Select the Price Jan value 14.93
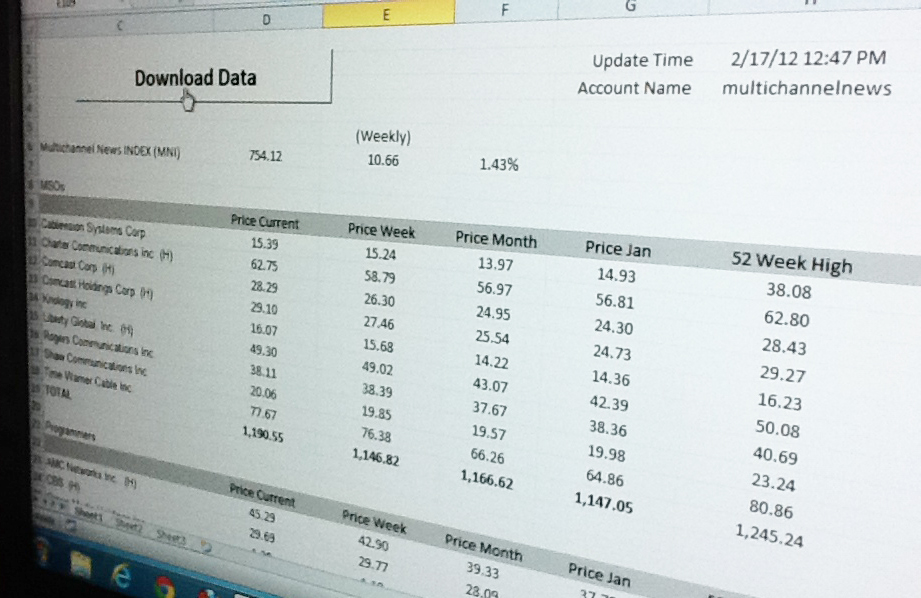Image resolution: width=921 pixels, height=598 pixels. [616, 275]
